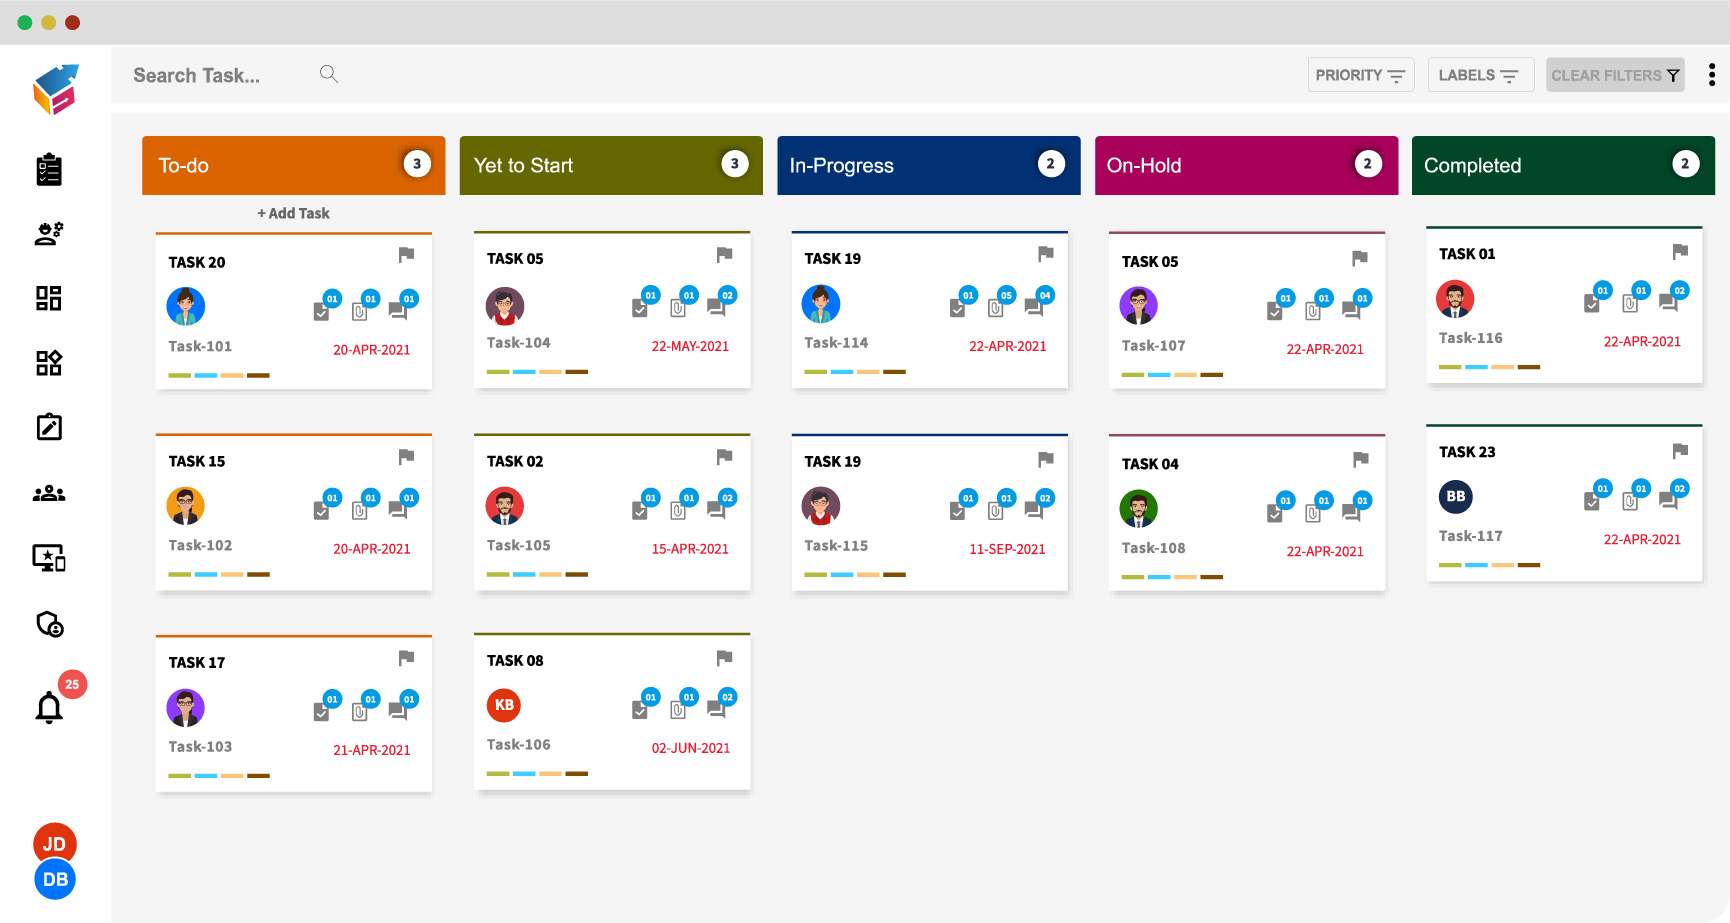The height and width of the screenshot is (923, 1730).
Task: Click the widgets shapes icon in sidebar
Action: point(48,363)
